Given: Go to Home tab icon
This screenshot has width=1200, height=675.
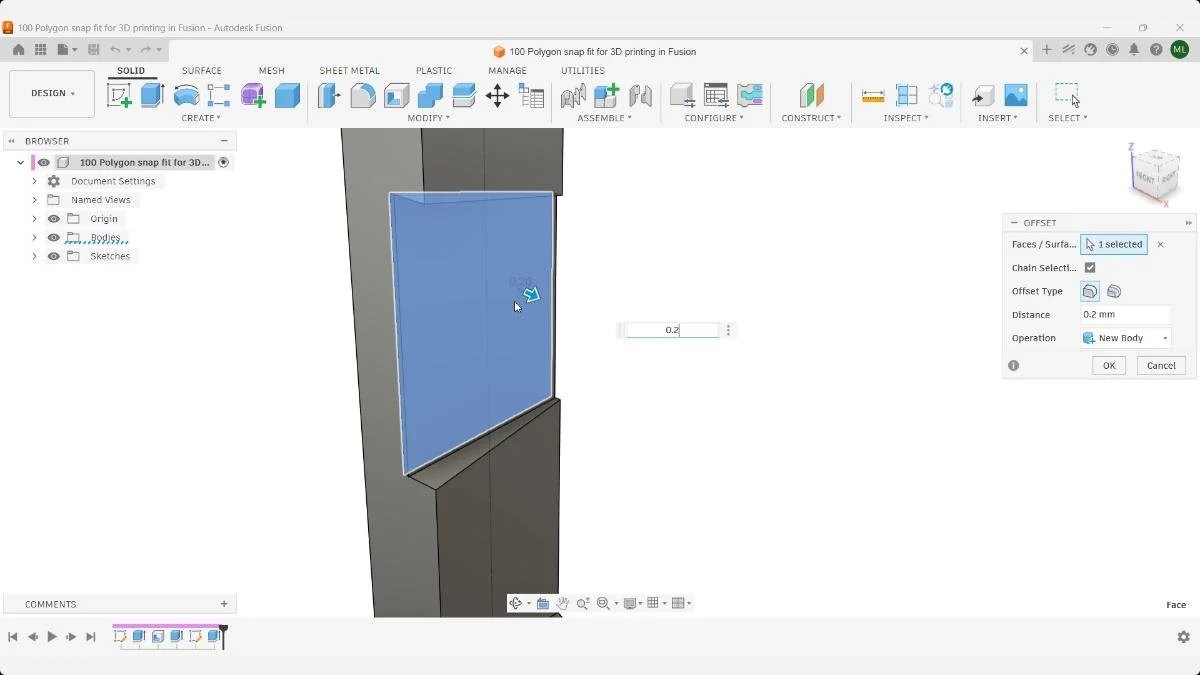Looking at the screenshot, I should tap(18, 49).
